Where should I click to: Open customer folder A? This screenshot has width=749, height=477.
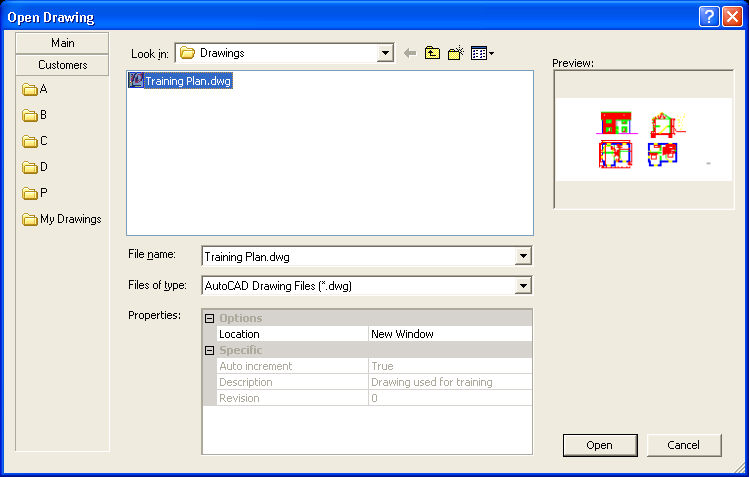[x=35, y=89]
